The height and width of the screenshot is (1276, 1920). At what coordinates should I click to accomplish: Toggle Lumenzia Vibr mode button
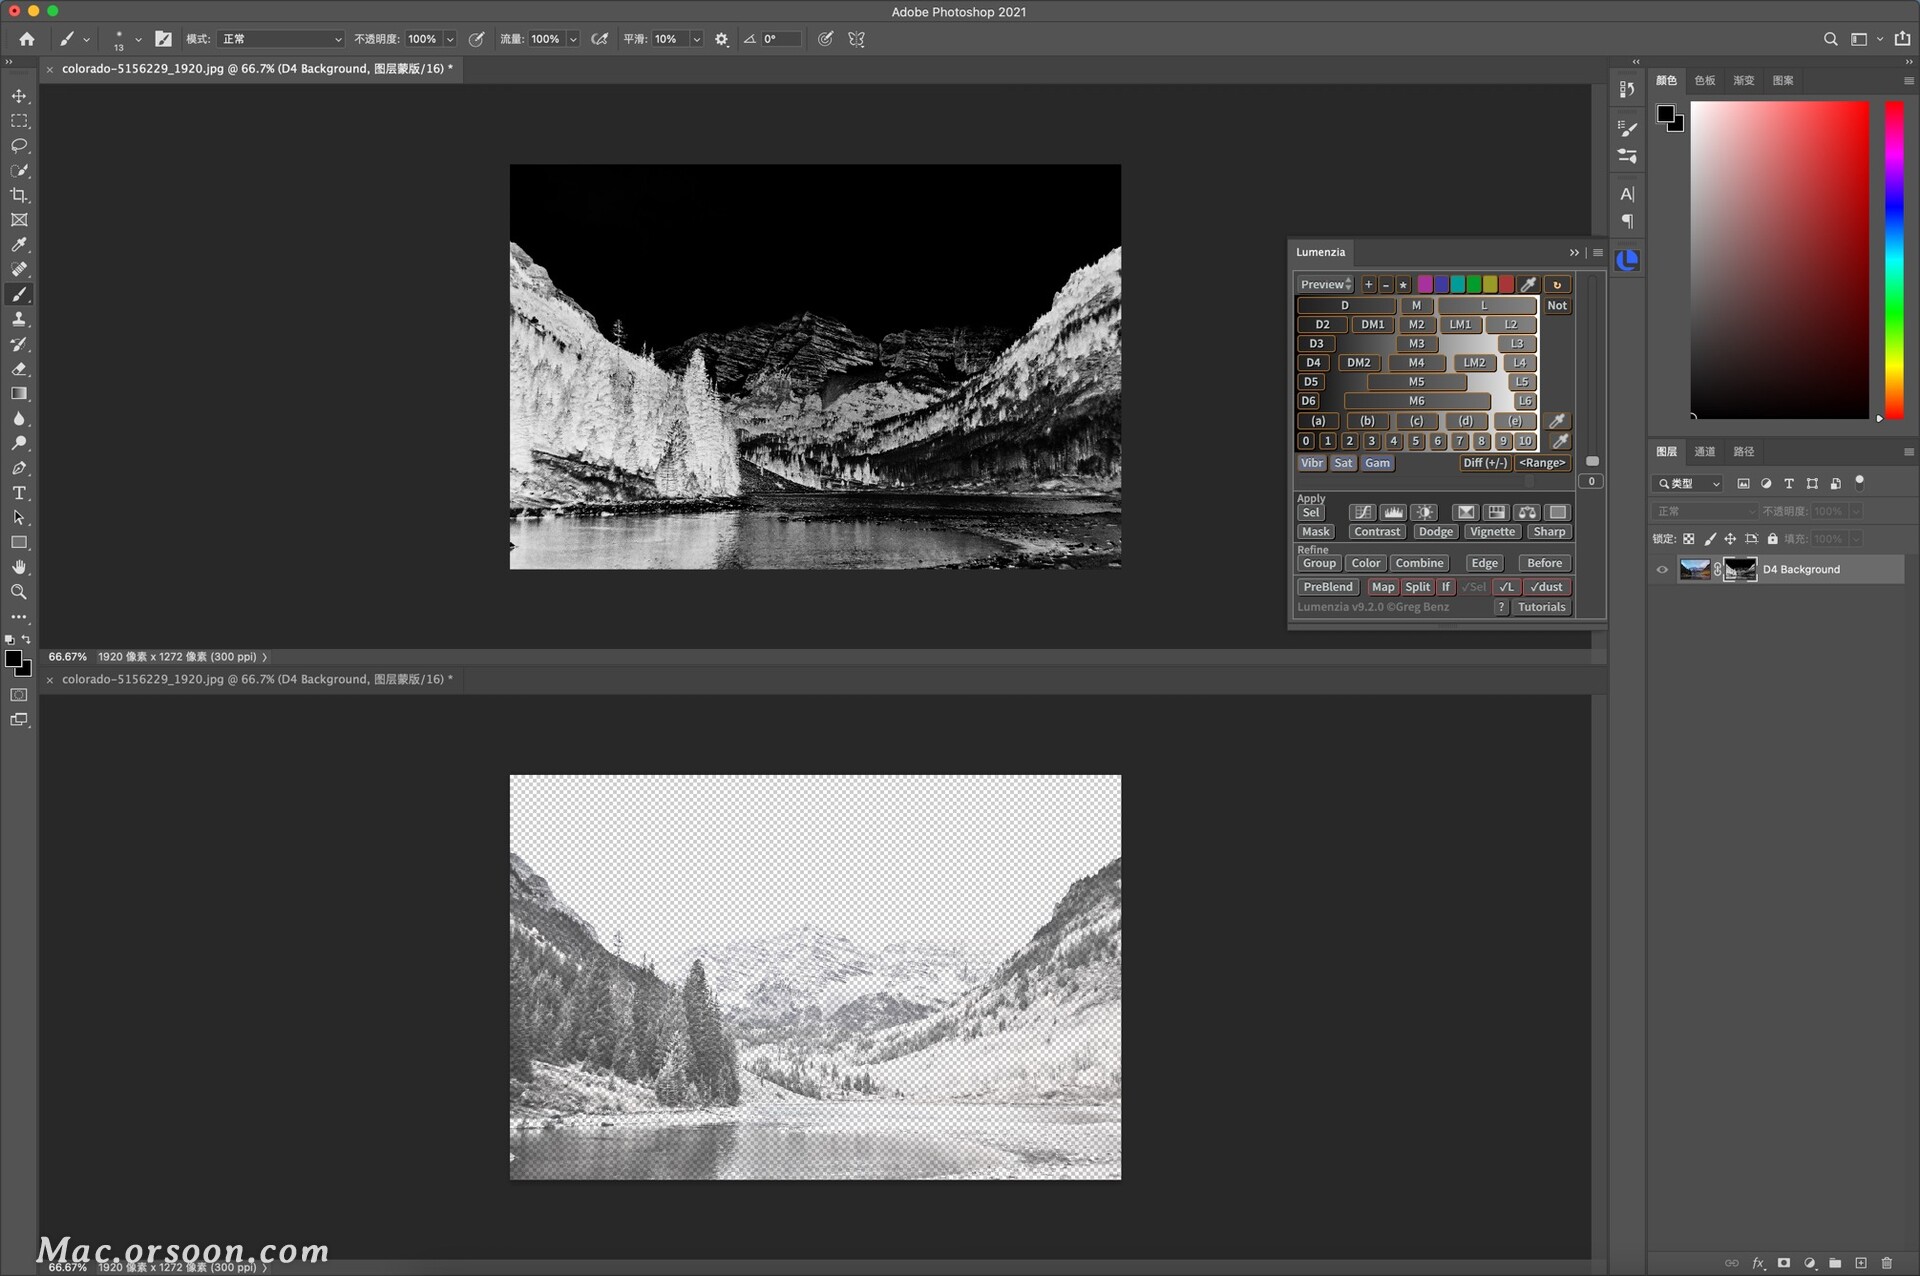pyautogui.click(x=1311, y=463)
